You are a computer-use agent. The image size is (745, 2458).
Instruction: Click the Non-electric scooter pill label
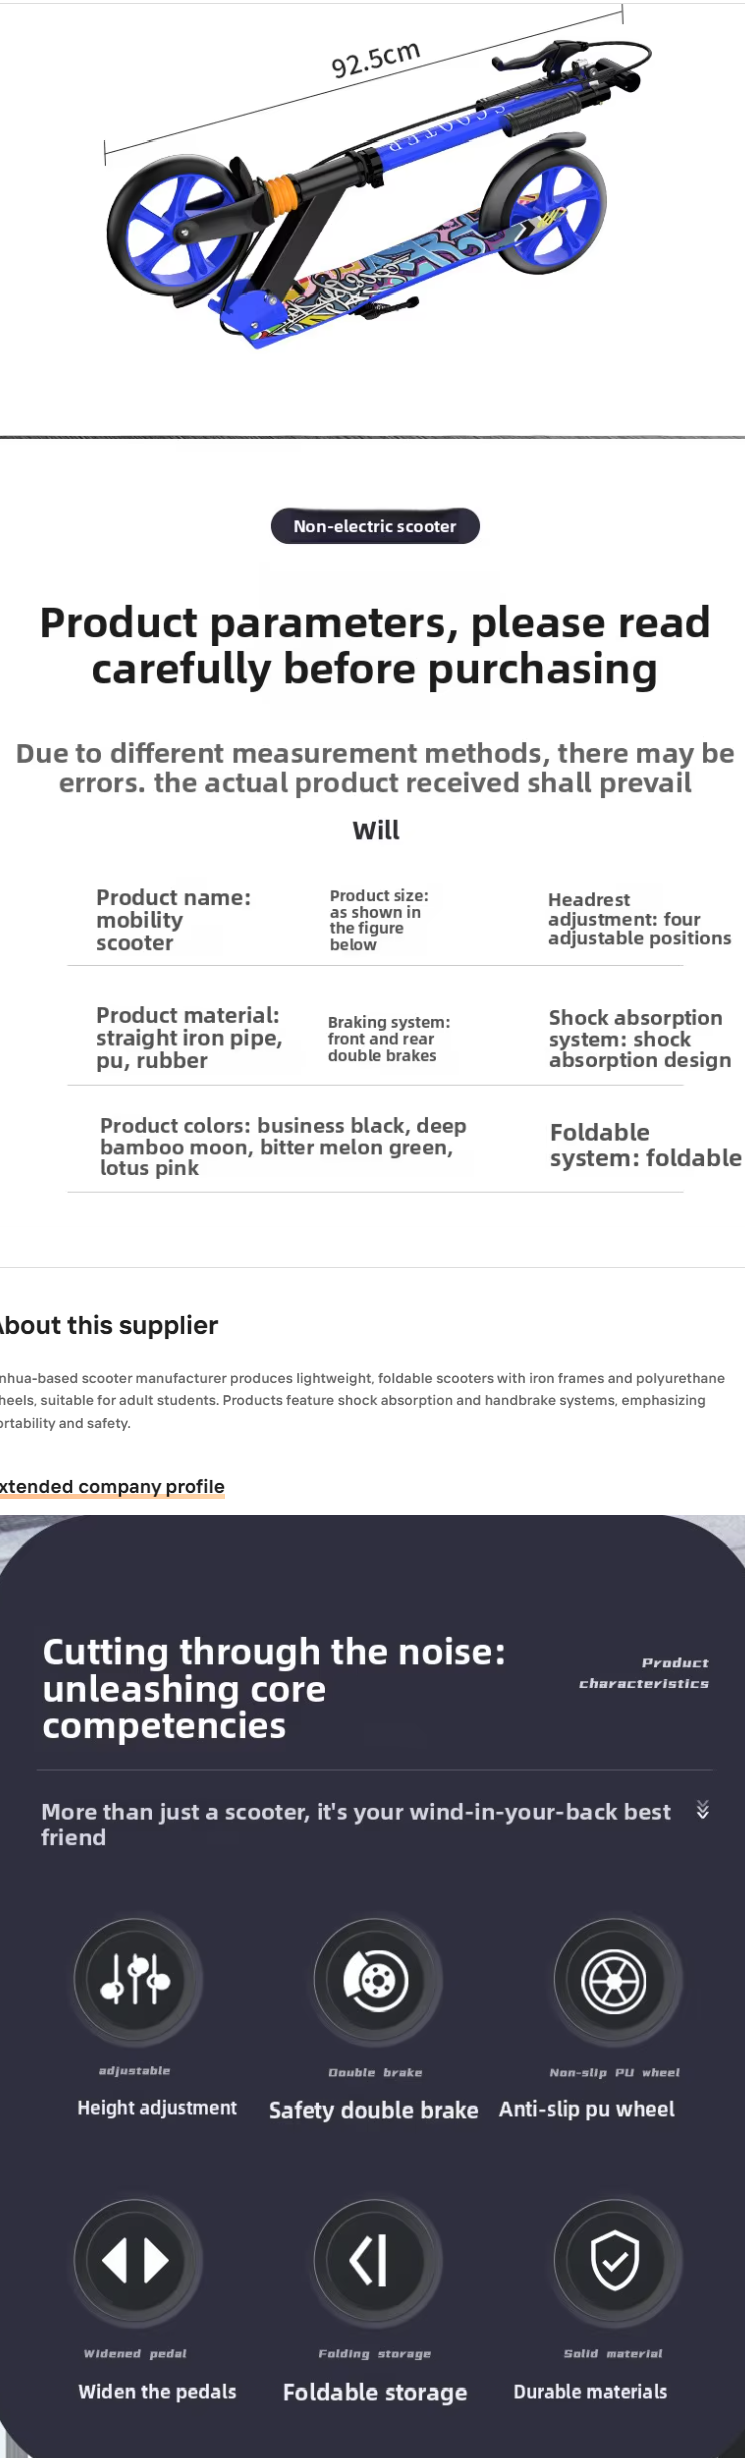[x=375, y=526]
